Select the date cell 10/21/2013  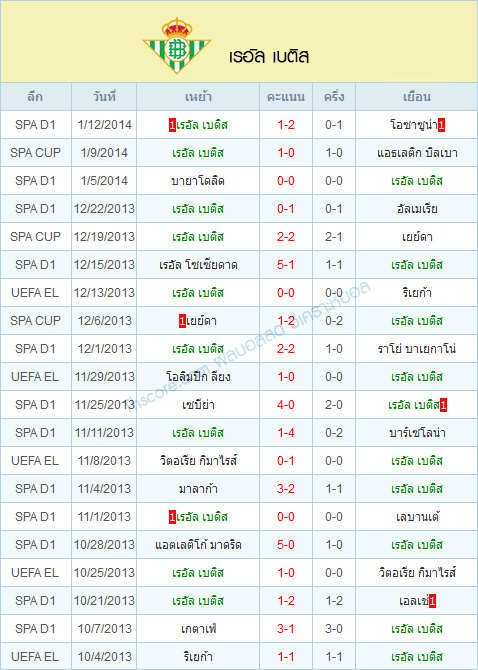click(x=104, y=601)
